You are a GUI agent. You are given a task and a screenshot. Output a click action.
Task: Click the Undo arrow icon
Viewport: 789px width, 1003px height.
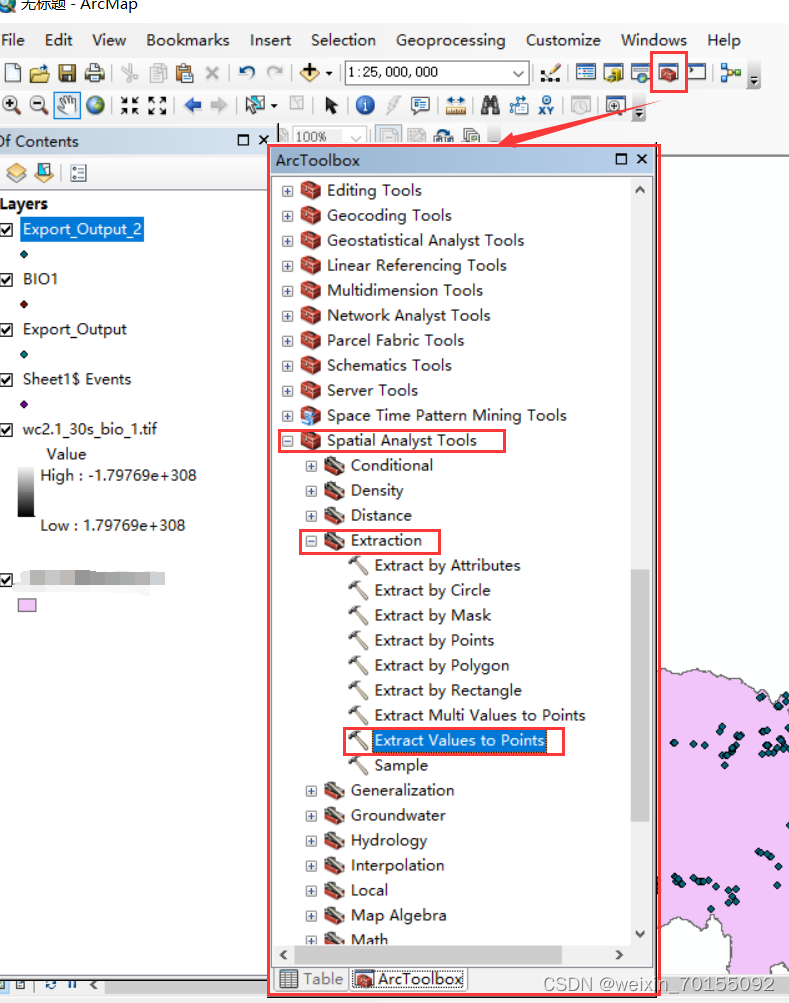click(x=246, y=72)
